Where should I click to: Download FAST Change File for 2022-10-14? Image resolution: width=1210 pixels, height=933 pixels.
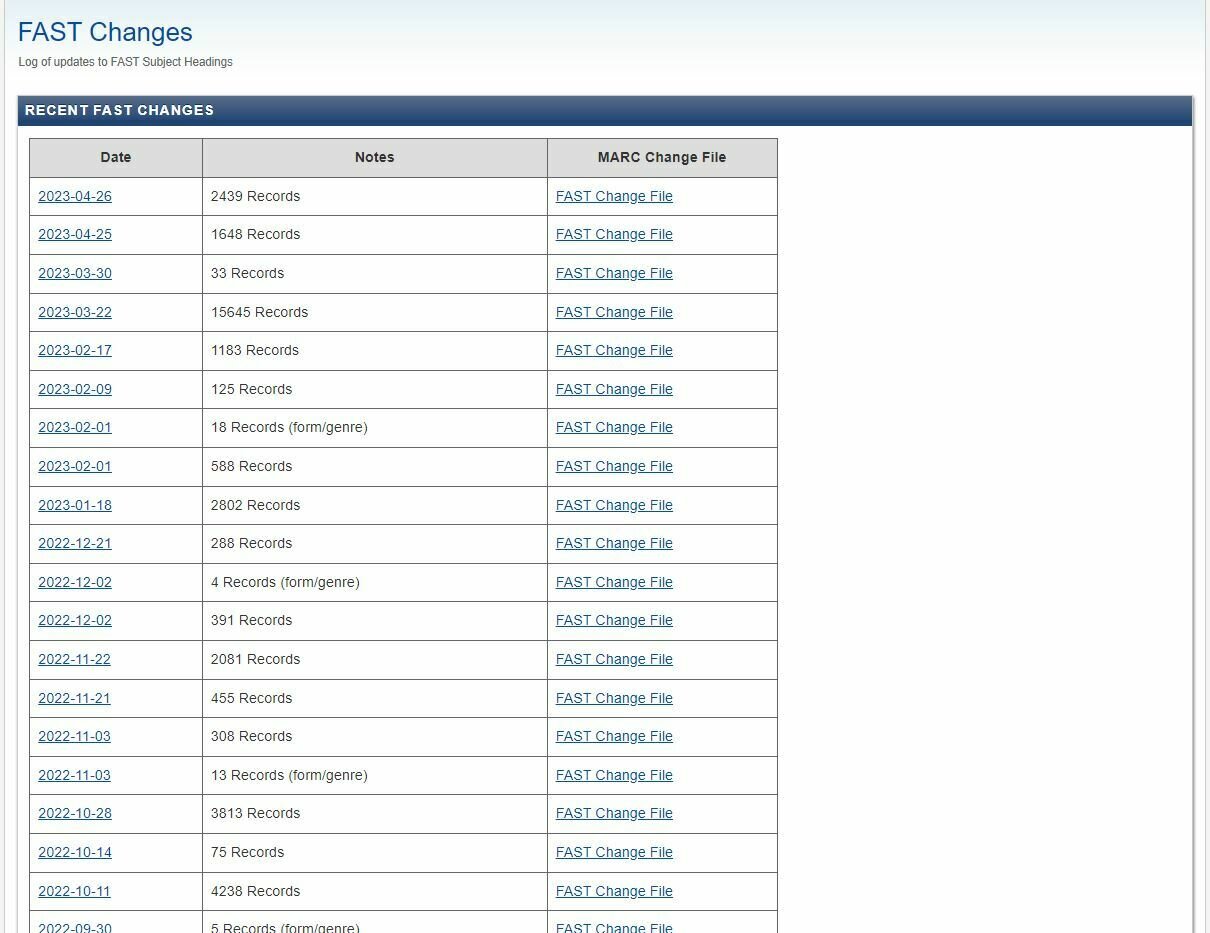(614, 852)
